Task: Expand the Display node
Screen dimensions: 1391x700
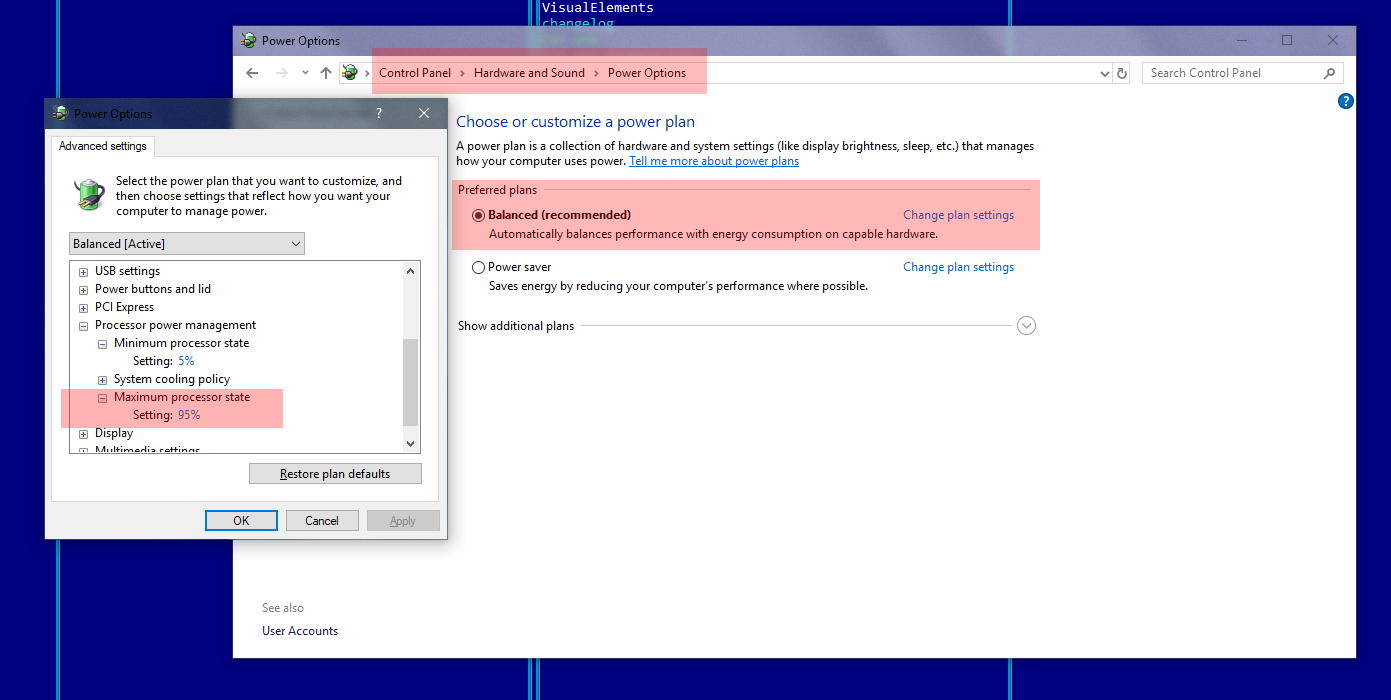Action: pos(83,434)
